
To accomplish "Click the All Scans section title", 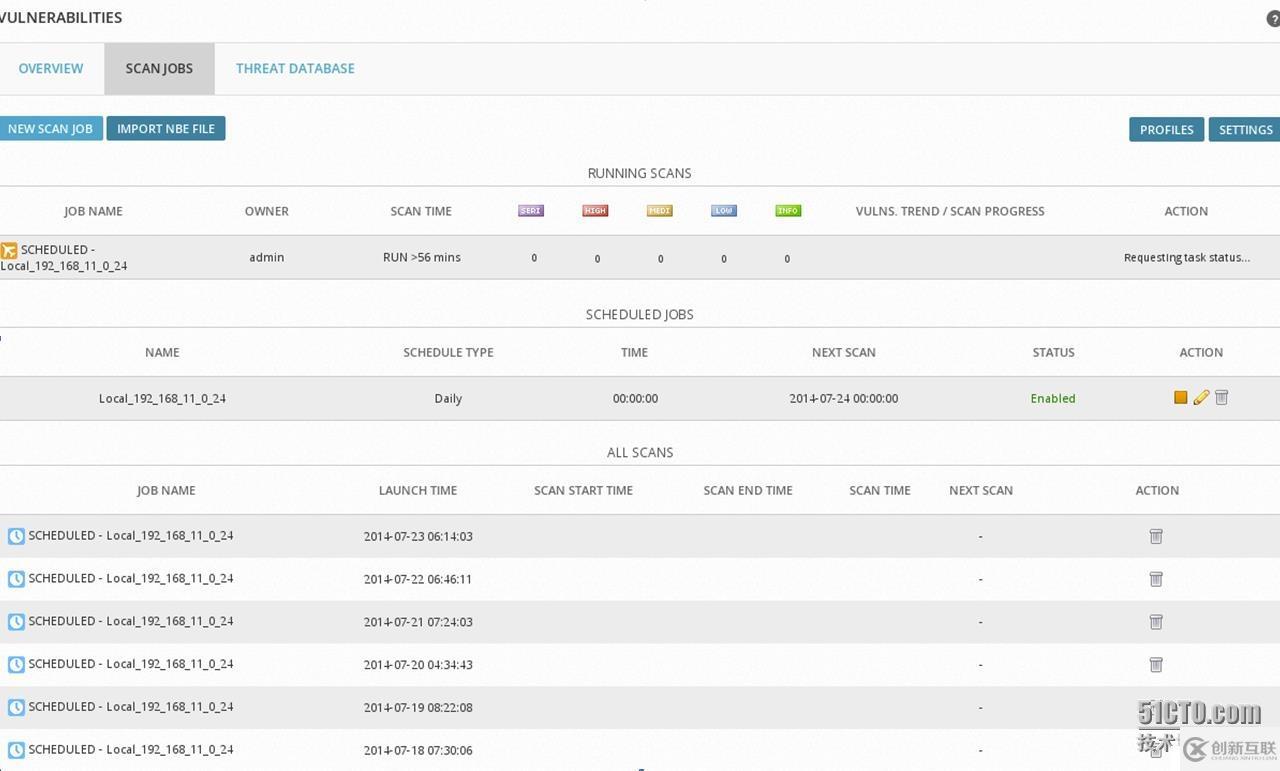I will [640, 452].
